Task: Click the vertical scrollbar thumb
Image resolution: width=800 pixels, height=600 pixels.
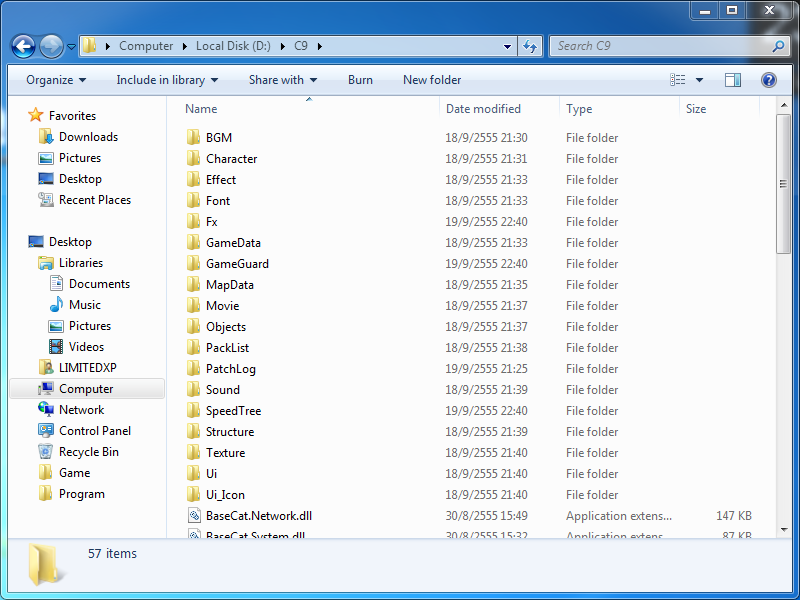Action: (783, 184)
